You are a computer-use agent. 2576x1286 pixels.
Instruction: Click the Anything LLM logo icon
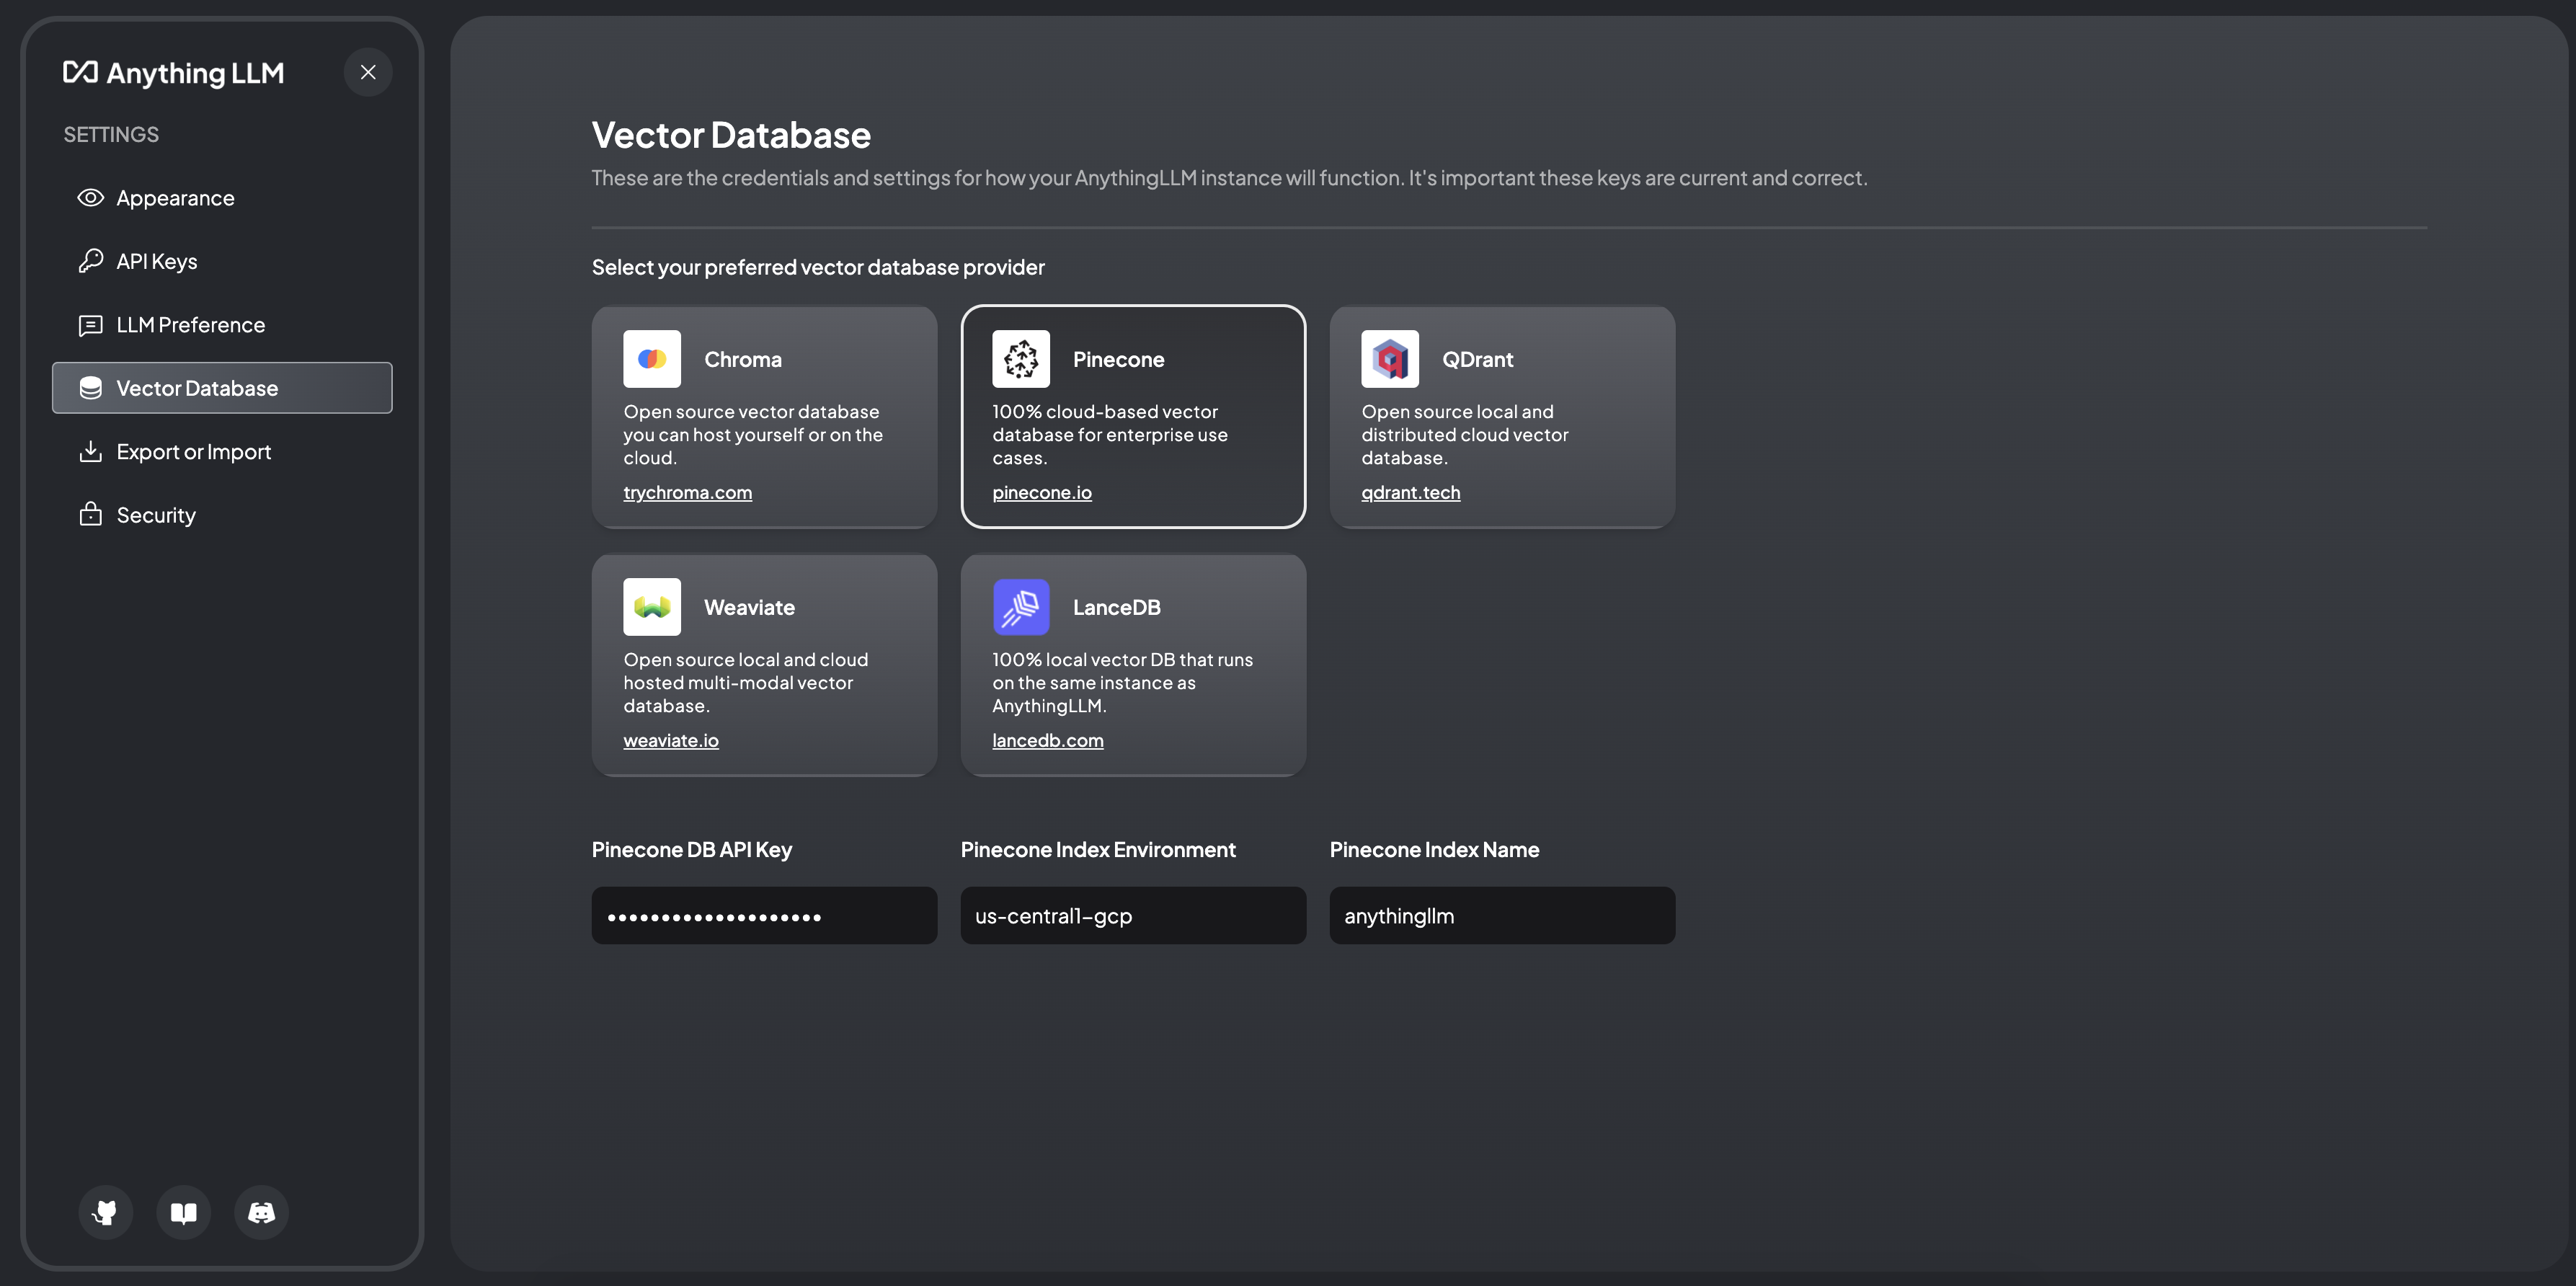coord(80,72)
